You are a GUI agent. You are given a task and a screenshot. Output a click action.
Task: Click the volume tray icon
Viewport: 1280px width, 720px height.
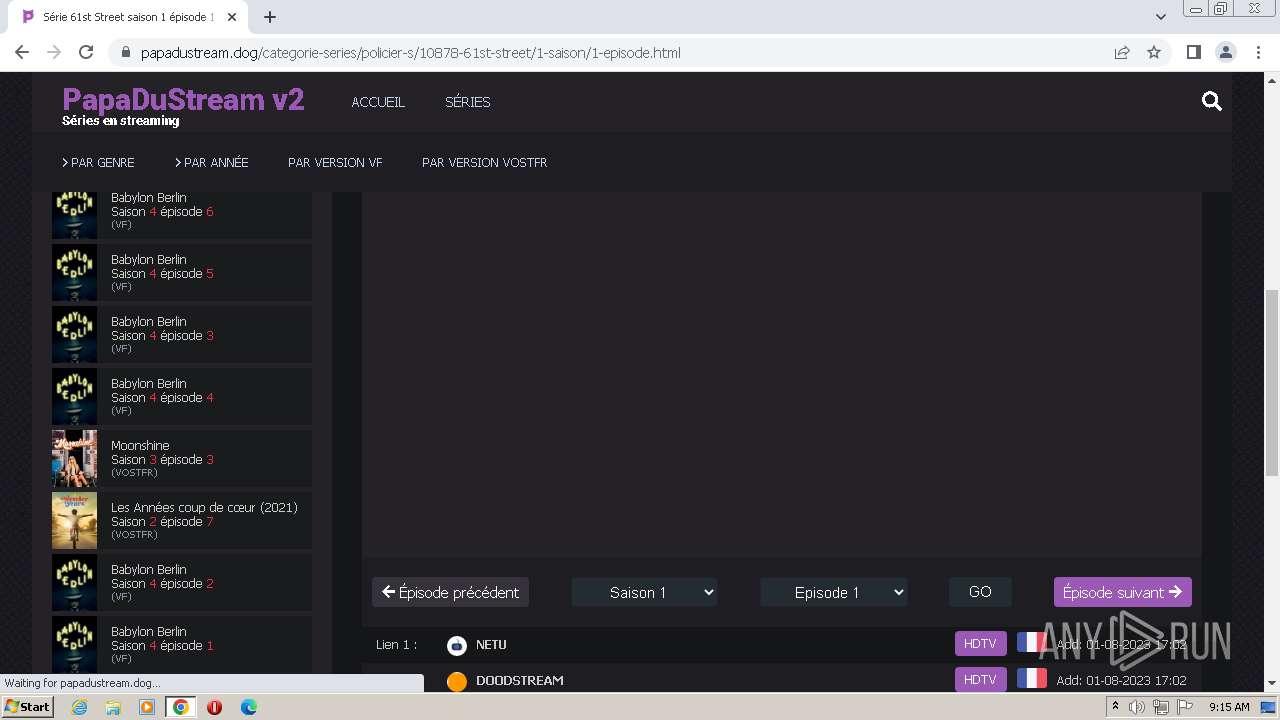pos(1137,707)
